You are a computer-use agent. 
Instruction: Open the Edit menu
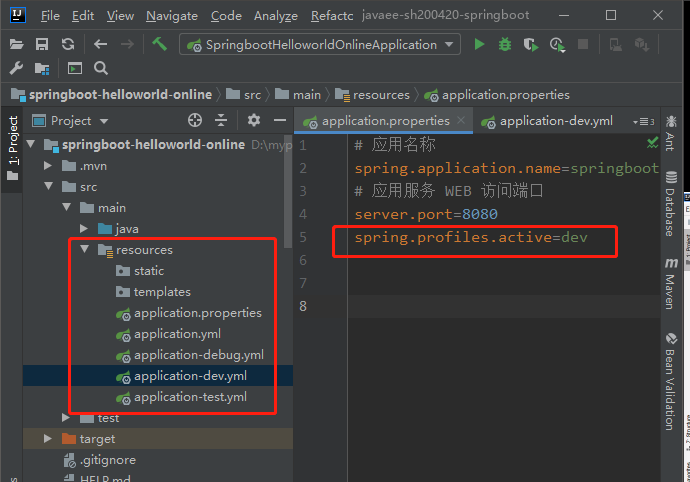pos(83,16)
